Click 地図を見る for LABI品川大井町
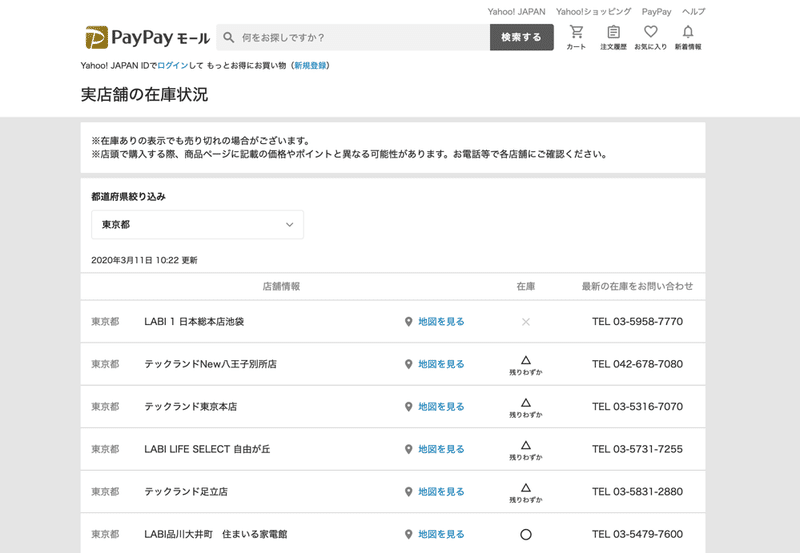Screen dimensions: 800x553 (x=441, y=534)
